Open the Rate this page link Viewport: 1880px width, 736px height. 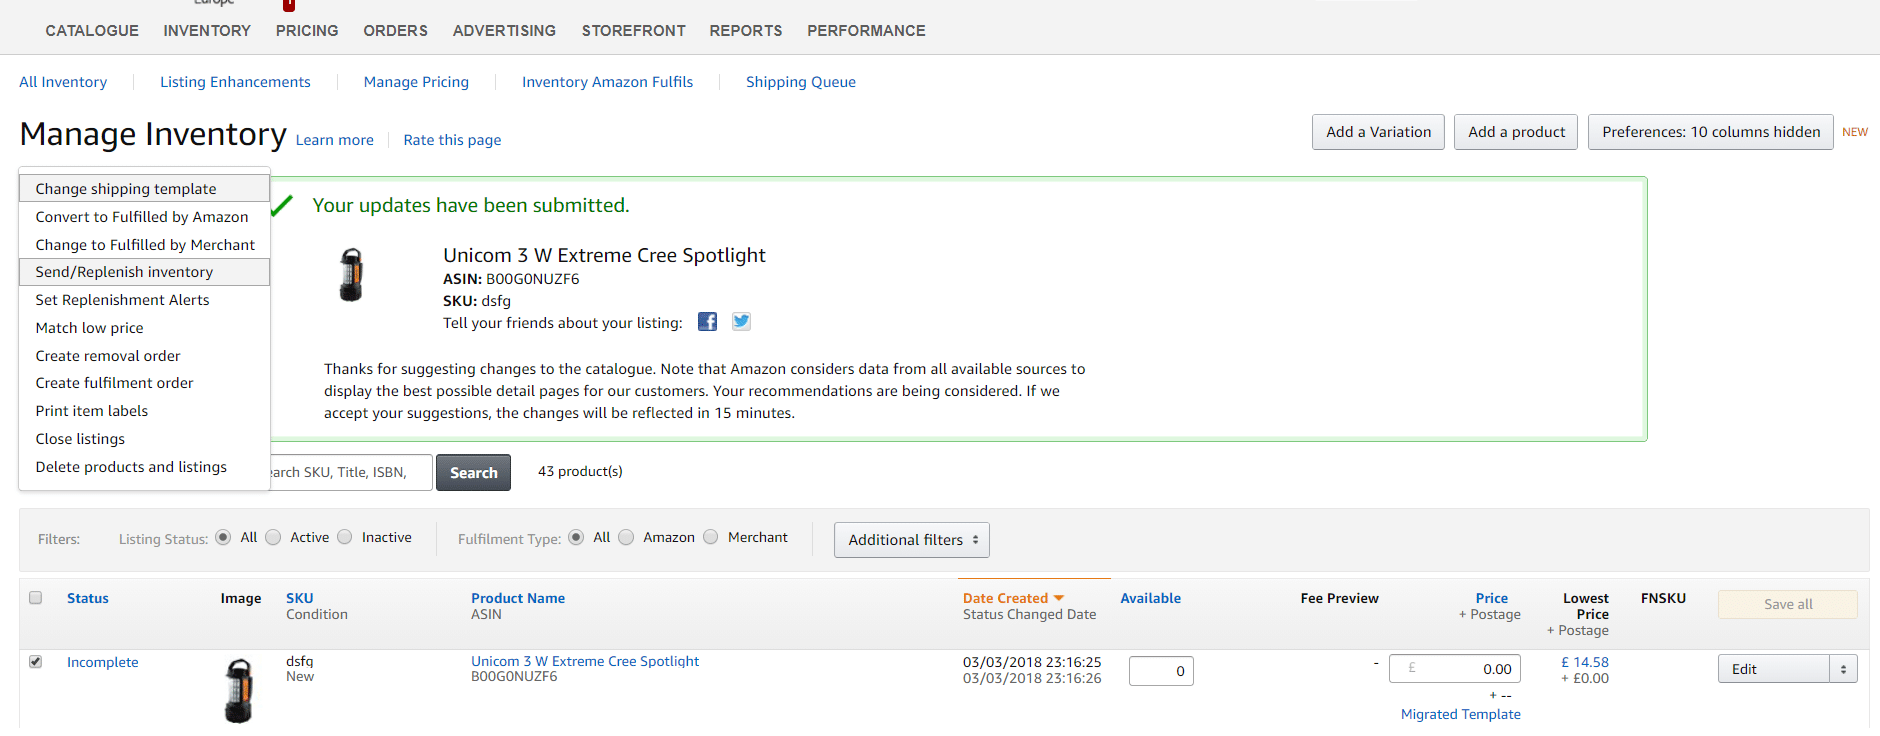tap(452, 140)
